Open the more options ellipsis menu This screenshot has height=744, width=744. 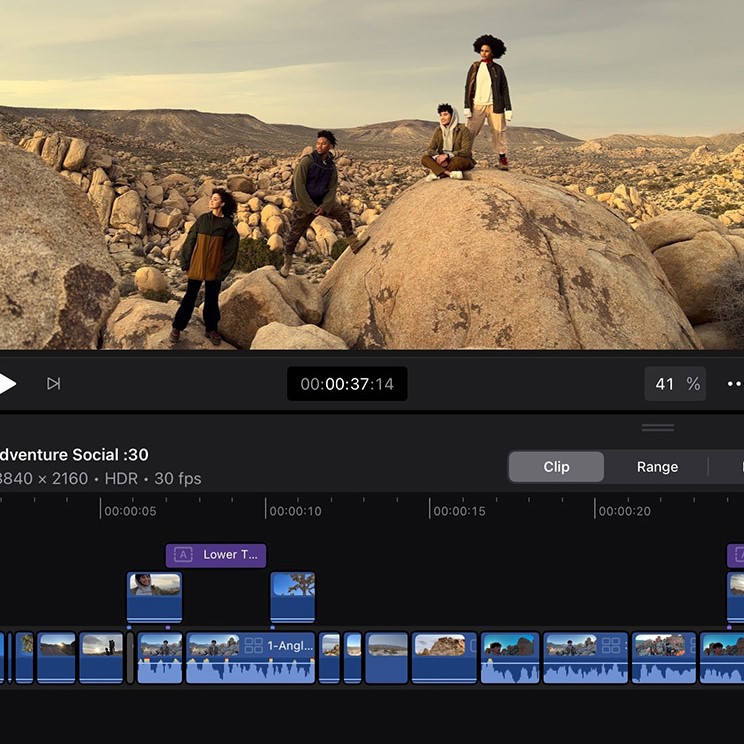pos(735,384)
